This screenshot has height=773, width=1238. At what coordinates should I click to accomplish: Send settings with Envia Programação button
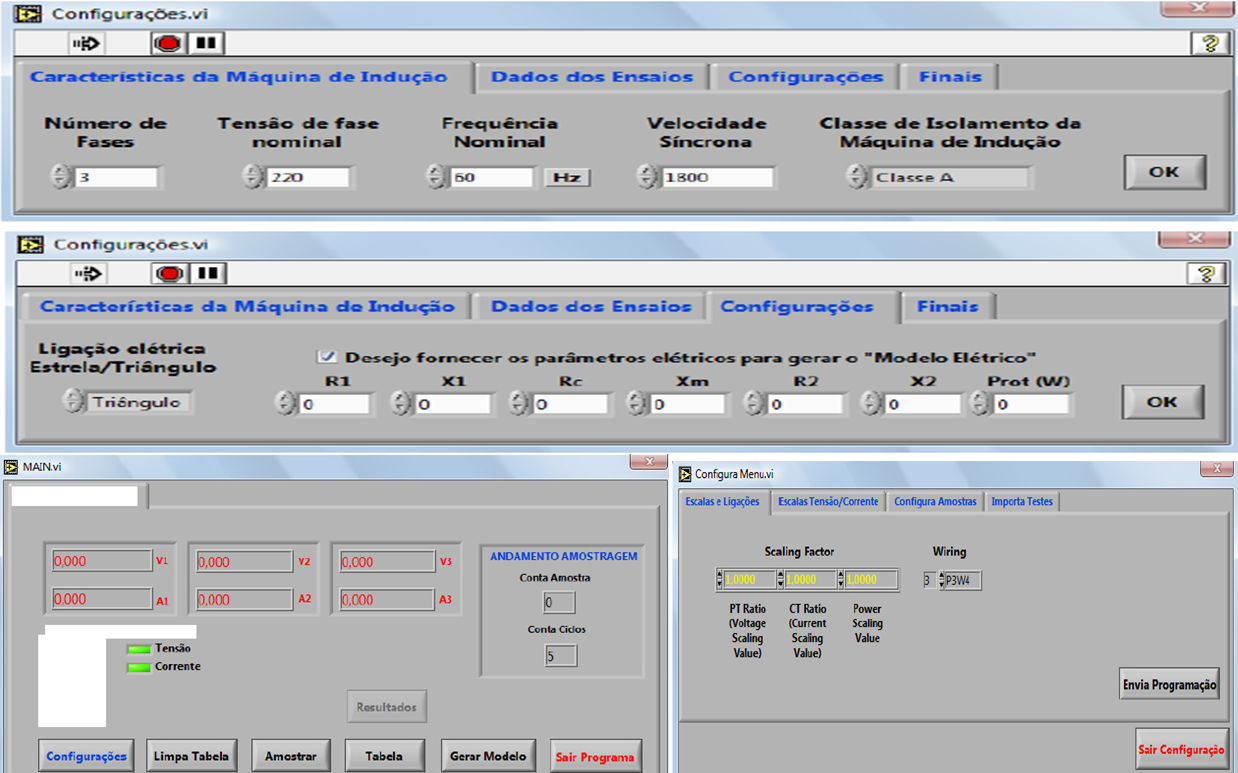1169,685
